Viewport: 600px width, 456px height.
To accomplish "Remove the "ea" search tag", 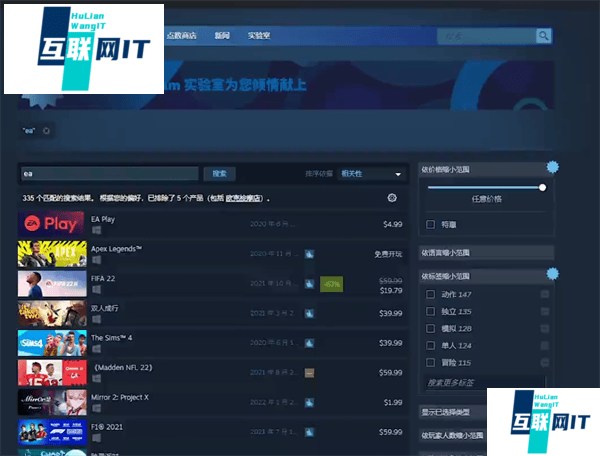I will tap(46, 130).
